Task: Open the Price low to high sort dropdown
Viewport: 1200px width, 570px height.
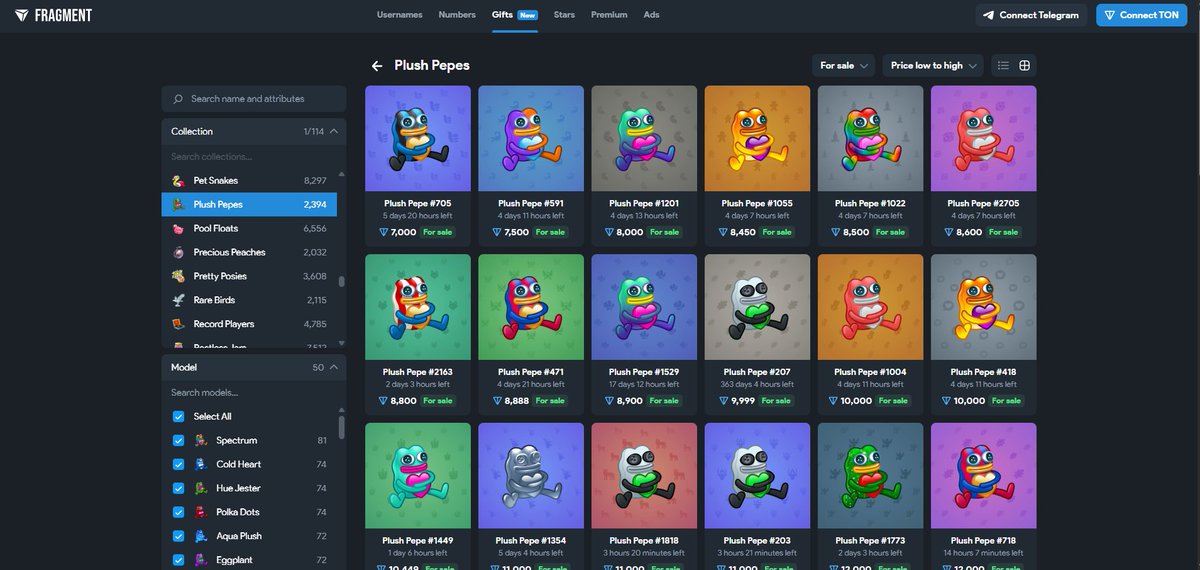Action: tap(933, 66)
